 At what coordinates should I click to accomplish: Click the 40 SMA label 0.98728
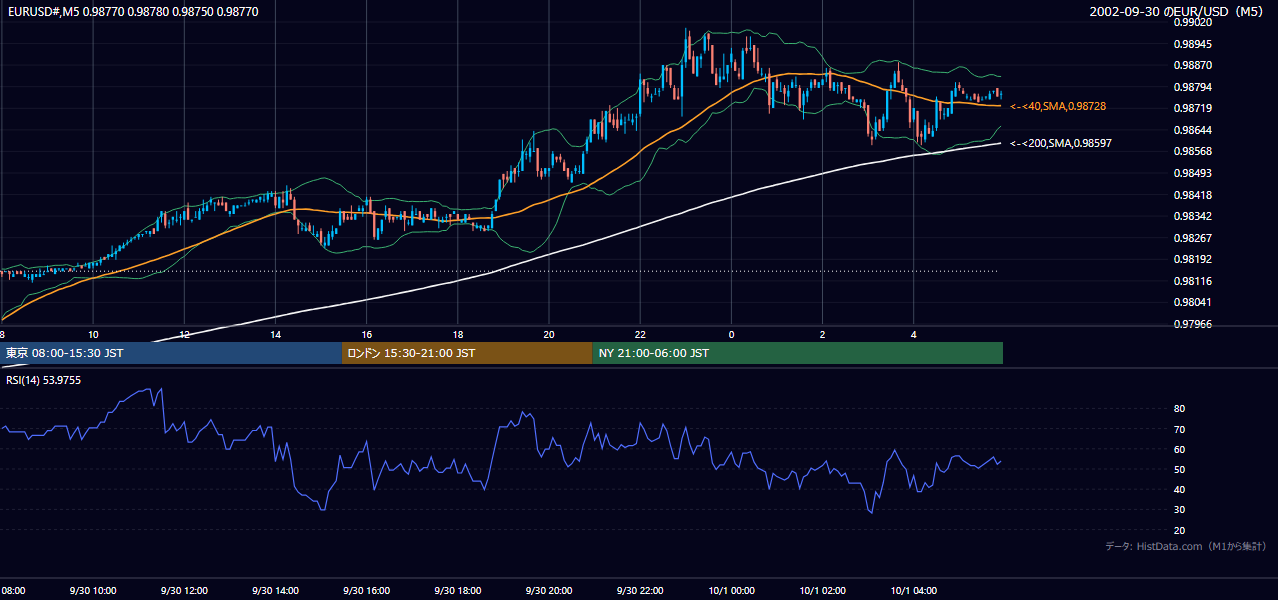1059,106
